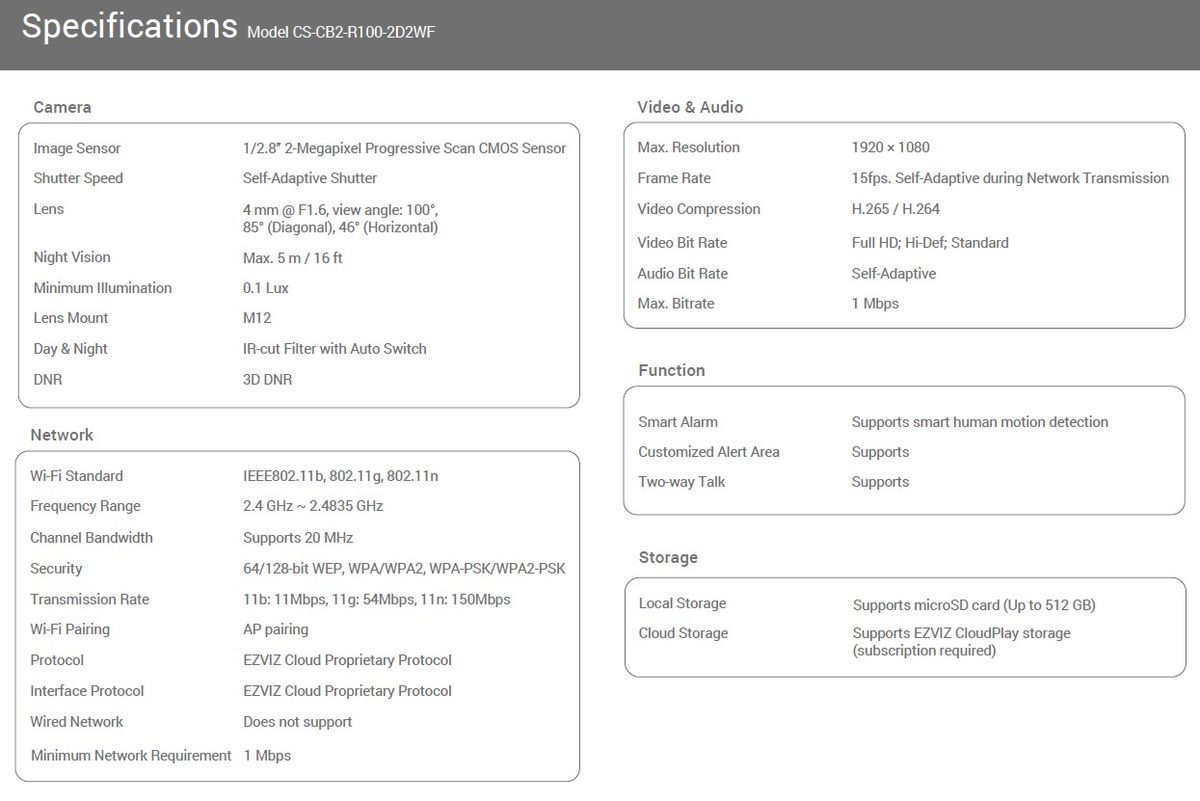Click the Specifications page title
Screen dimensions: 1200x801
click(129, 27)
